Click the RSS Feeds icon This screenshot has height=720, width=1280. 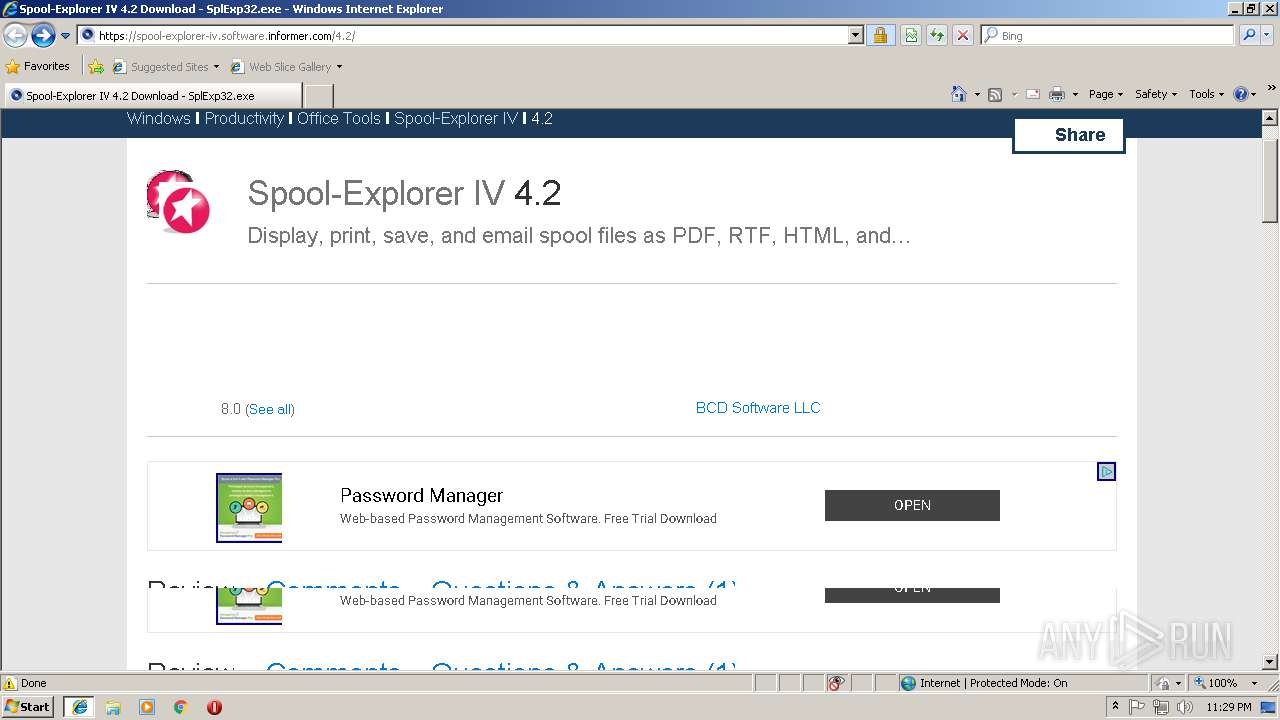995,94
